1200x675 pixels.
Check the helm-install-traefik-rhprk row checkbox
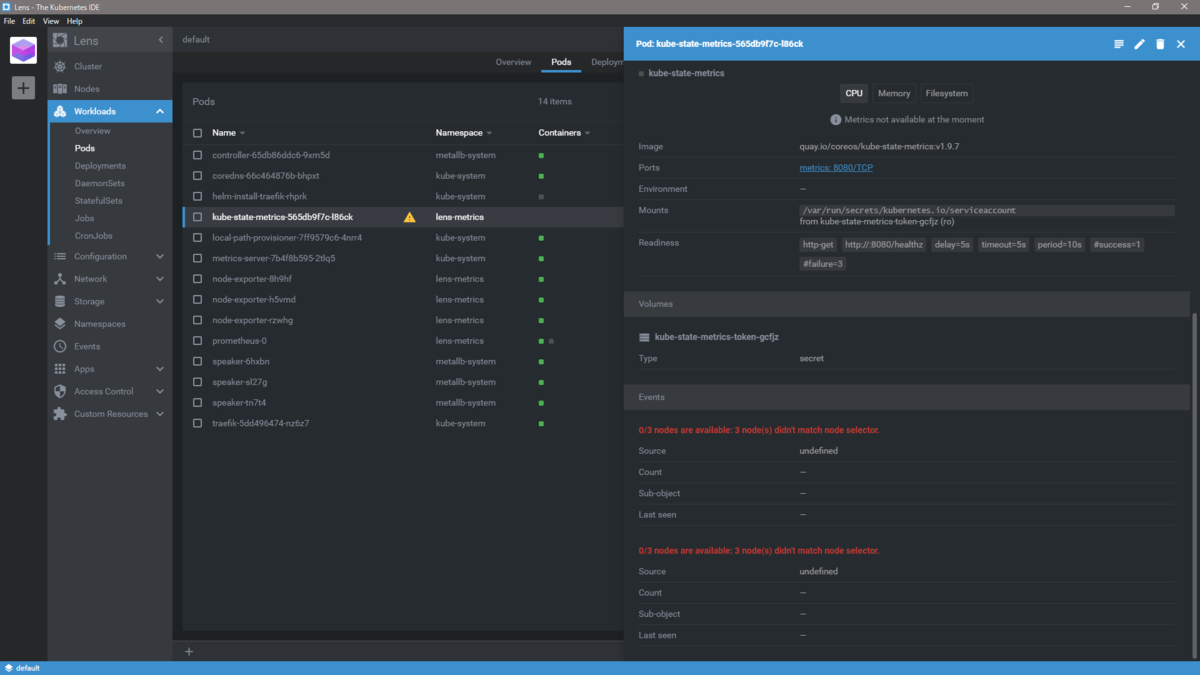tap(197, 197)
